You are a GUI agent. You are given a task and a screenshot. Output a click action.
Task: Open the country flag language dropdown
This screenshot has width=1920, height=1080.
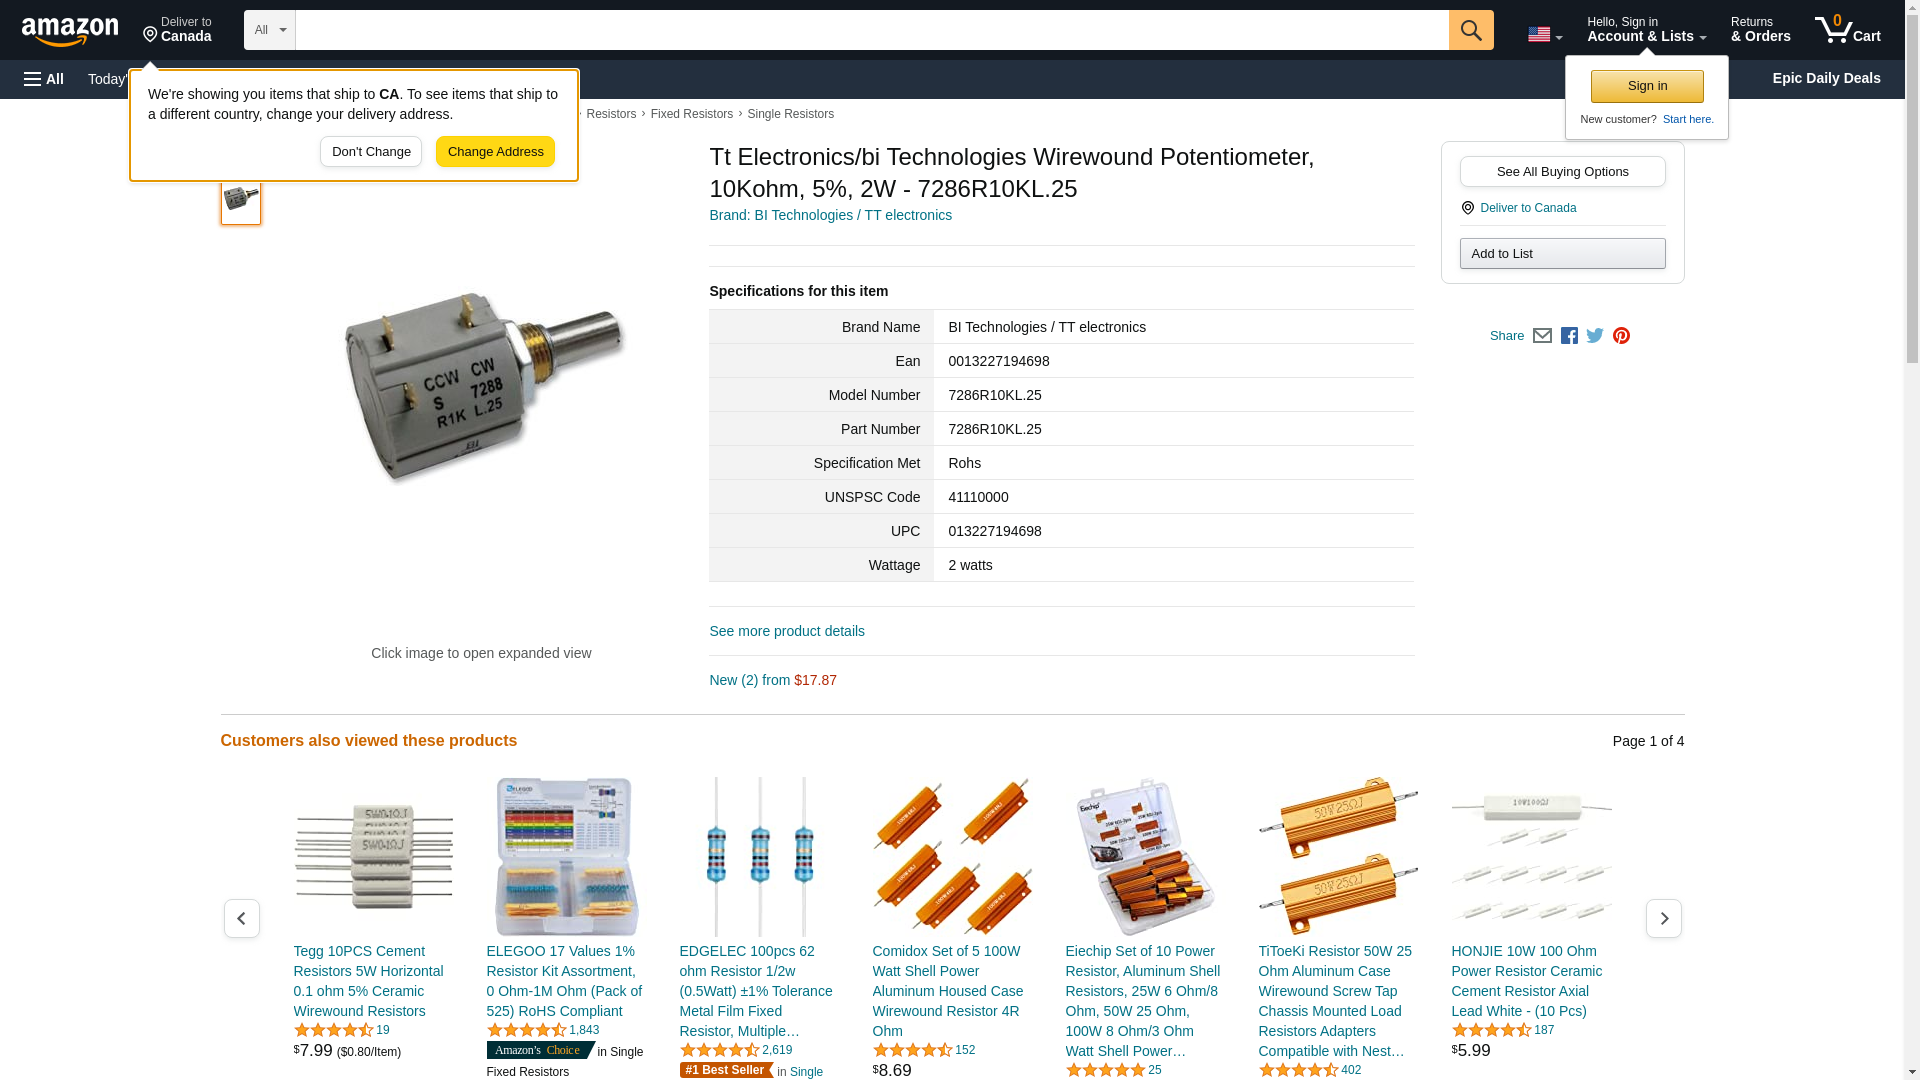1544,34
